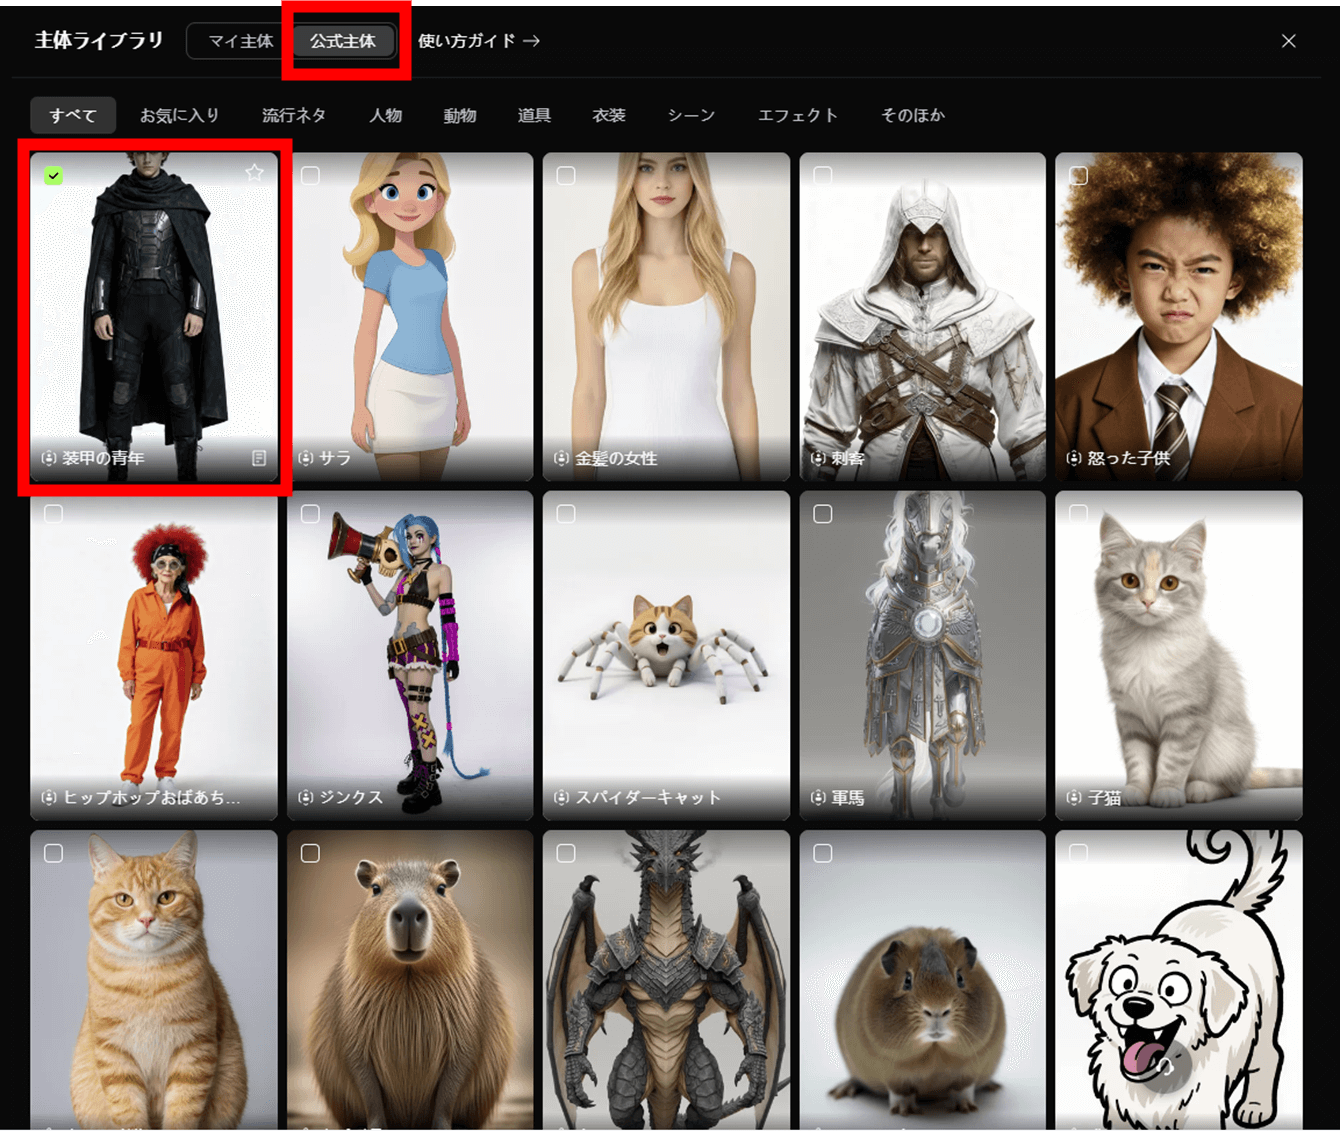Show the 動物 category

[x=459, y=115]
